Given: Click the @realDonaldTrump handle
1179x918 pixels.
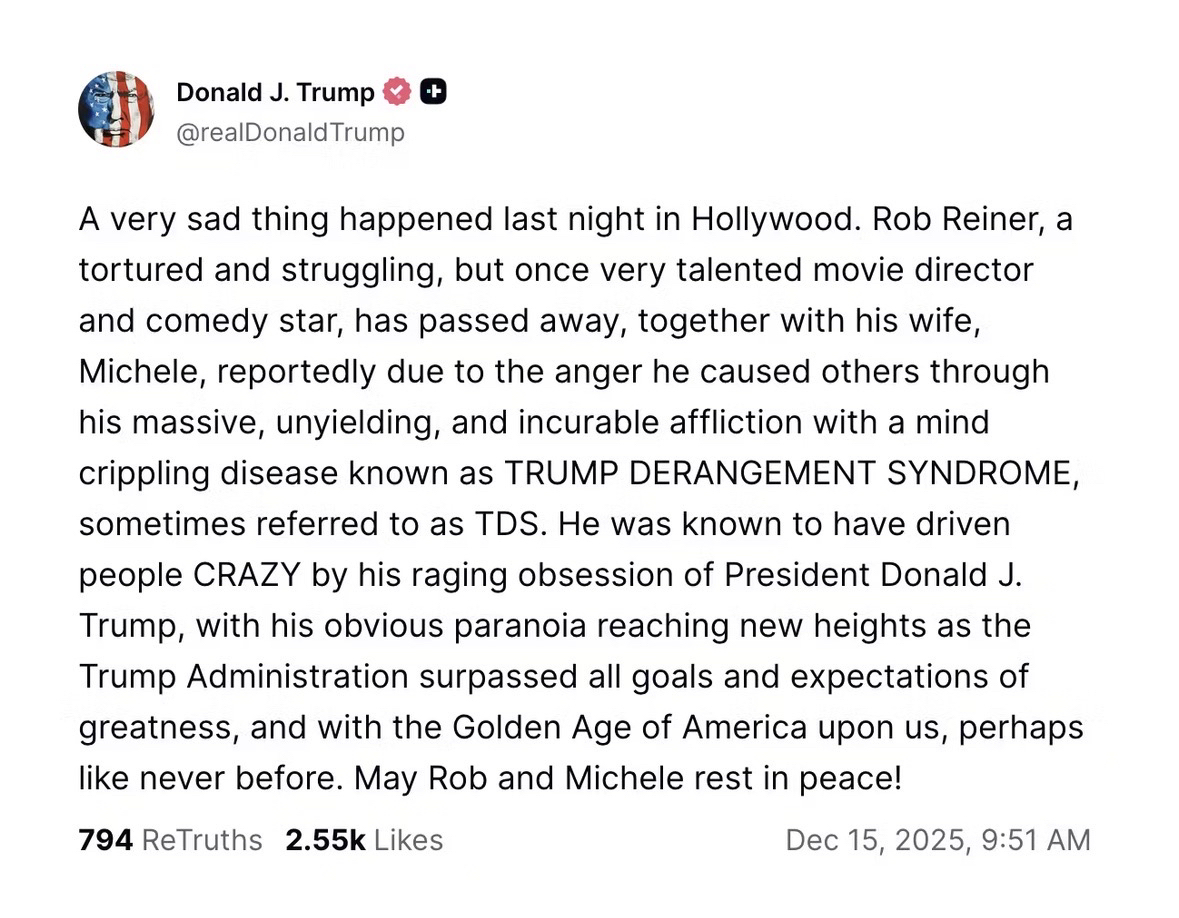Looking at the screenshot, I should pyautogui.click(x=290, y=133).
